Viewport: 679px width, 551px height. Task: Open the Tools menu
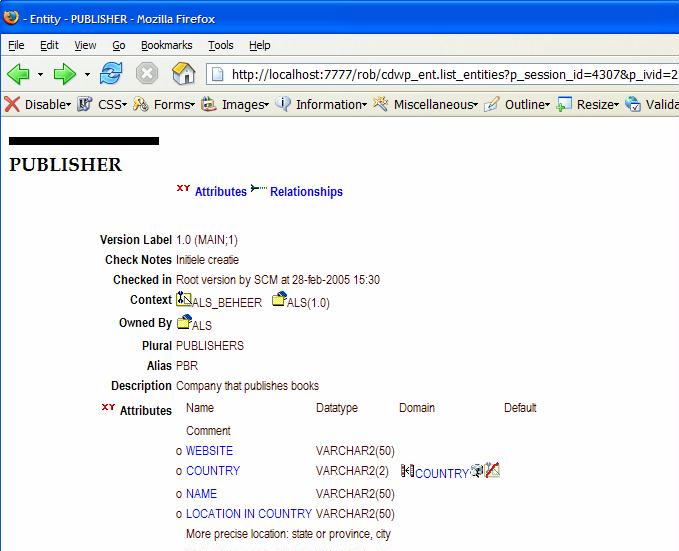220,45
